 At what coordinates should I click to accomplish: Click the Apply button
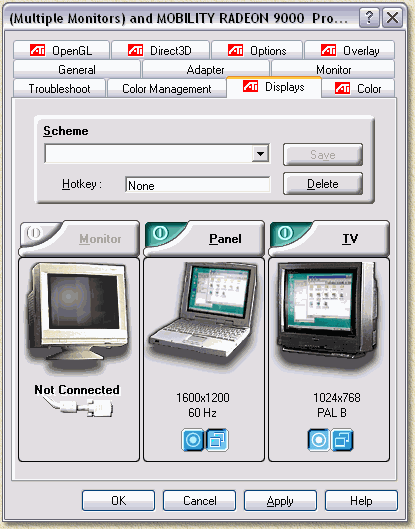pos(280,501)
